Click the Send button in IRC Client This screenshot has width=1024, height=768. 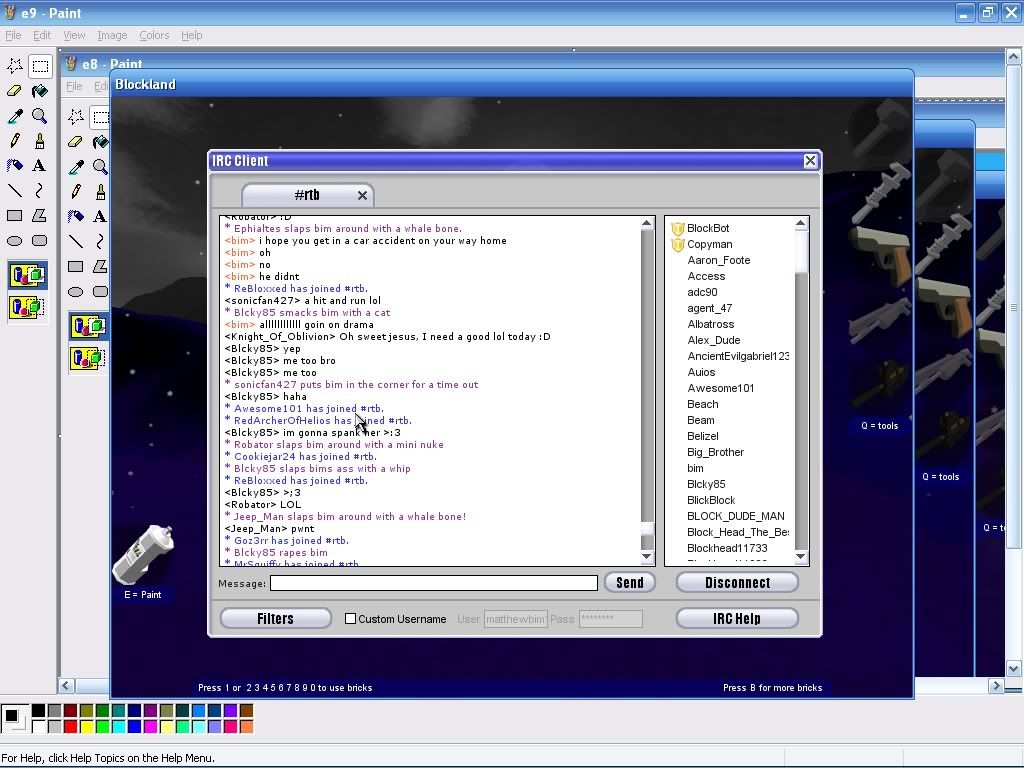[630, 583]
